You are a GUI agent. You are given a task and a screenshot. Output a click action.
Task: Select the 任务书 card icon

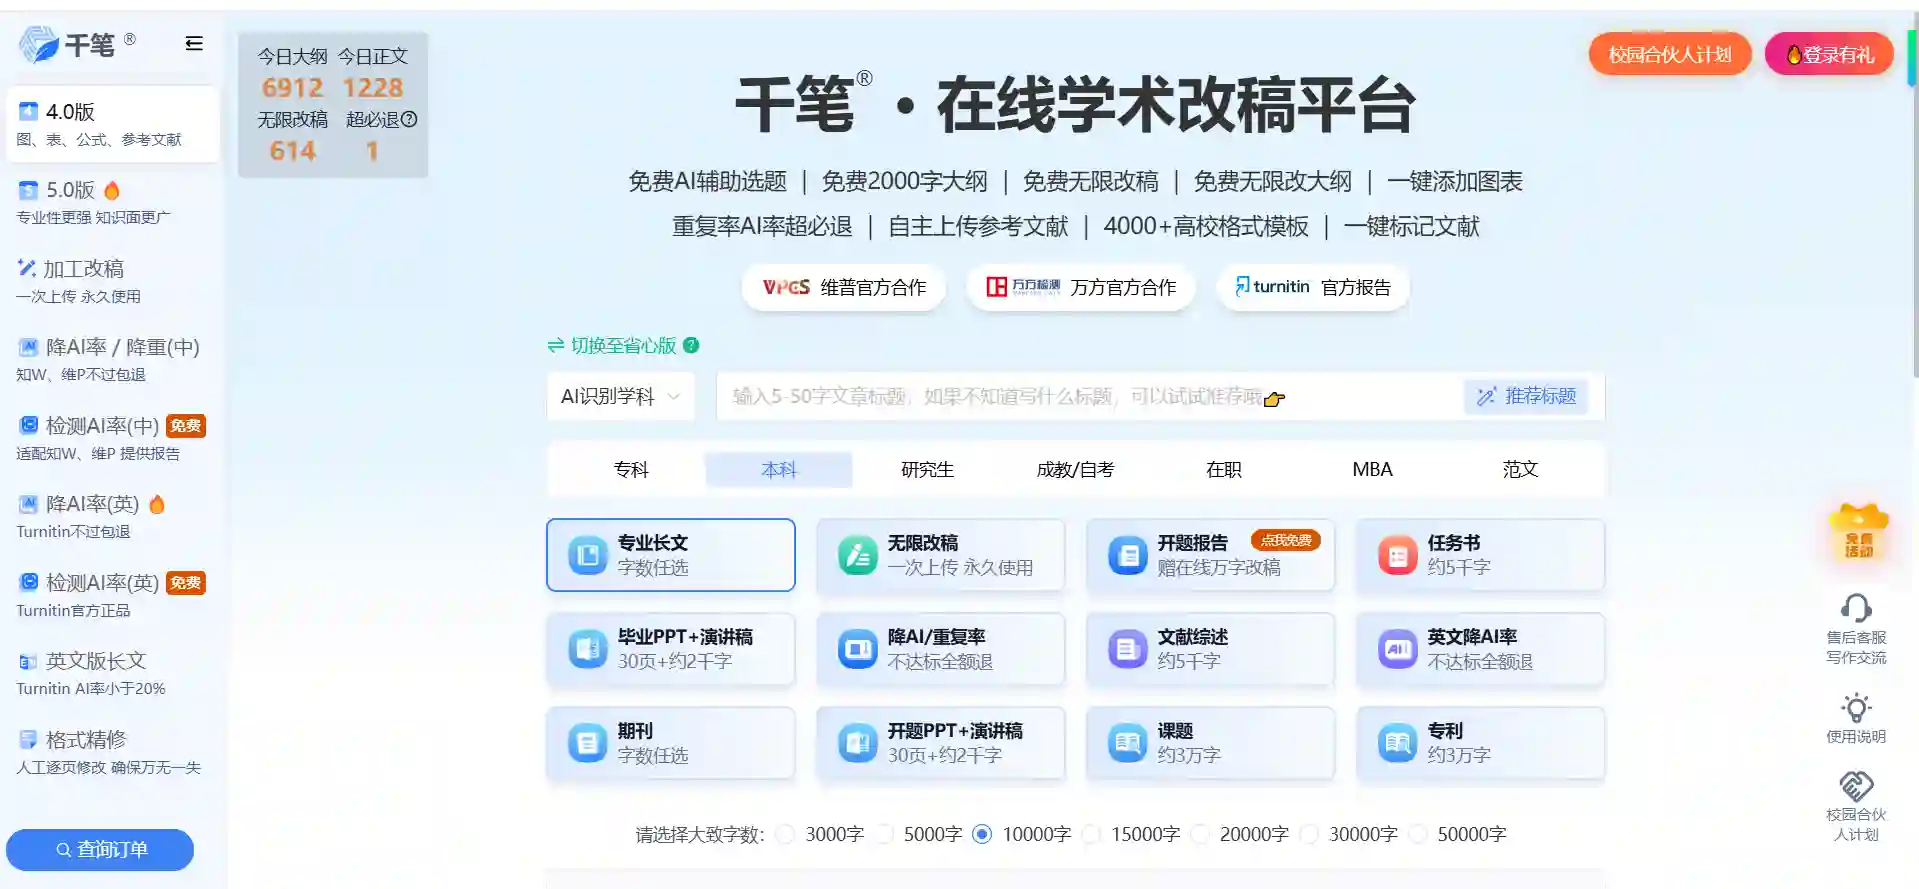(x=1398, y=555)
